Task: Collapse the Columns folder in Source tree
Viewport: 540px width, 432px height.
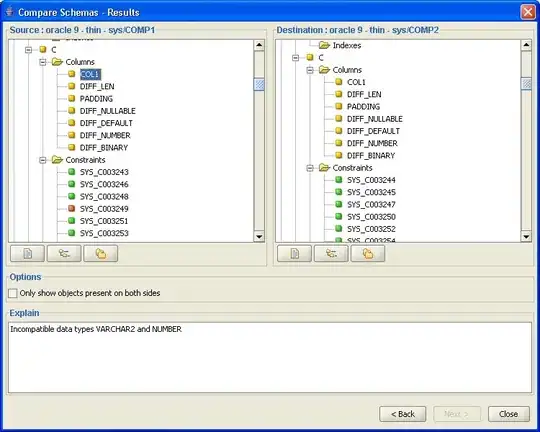Action: pyautogui.click(x=43, y=62)
